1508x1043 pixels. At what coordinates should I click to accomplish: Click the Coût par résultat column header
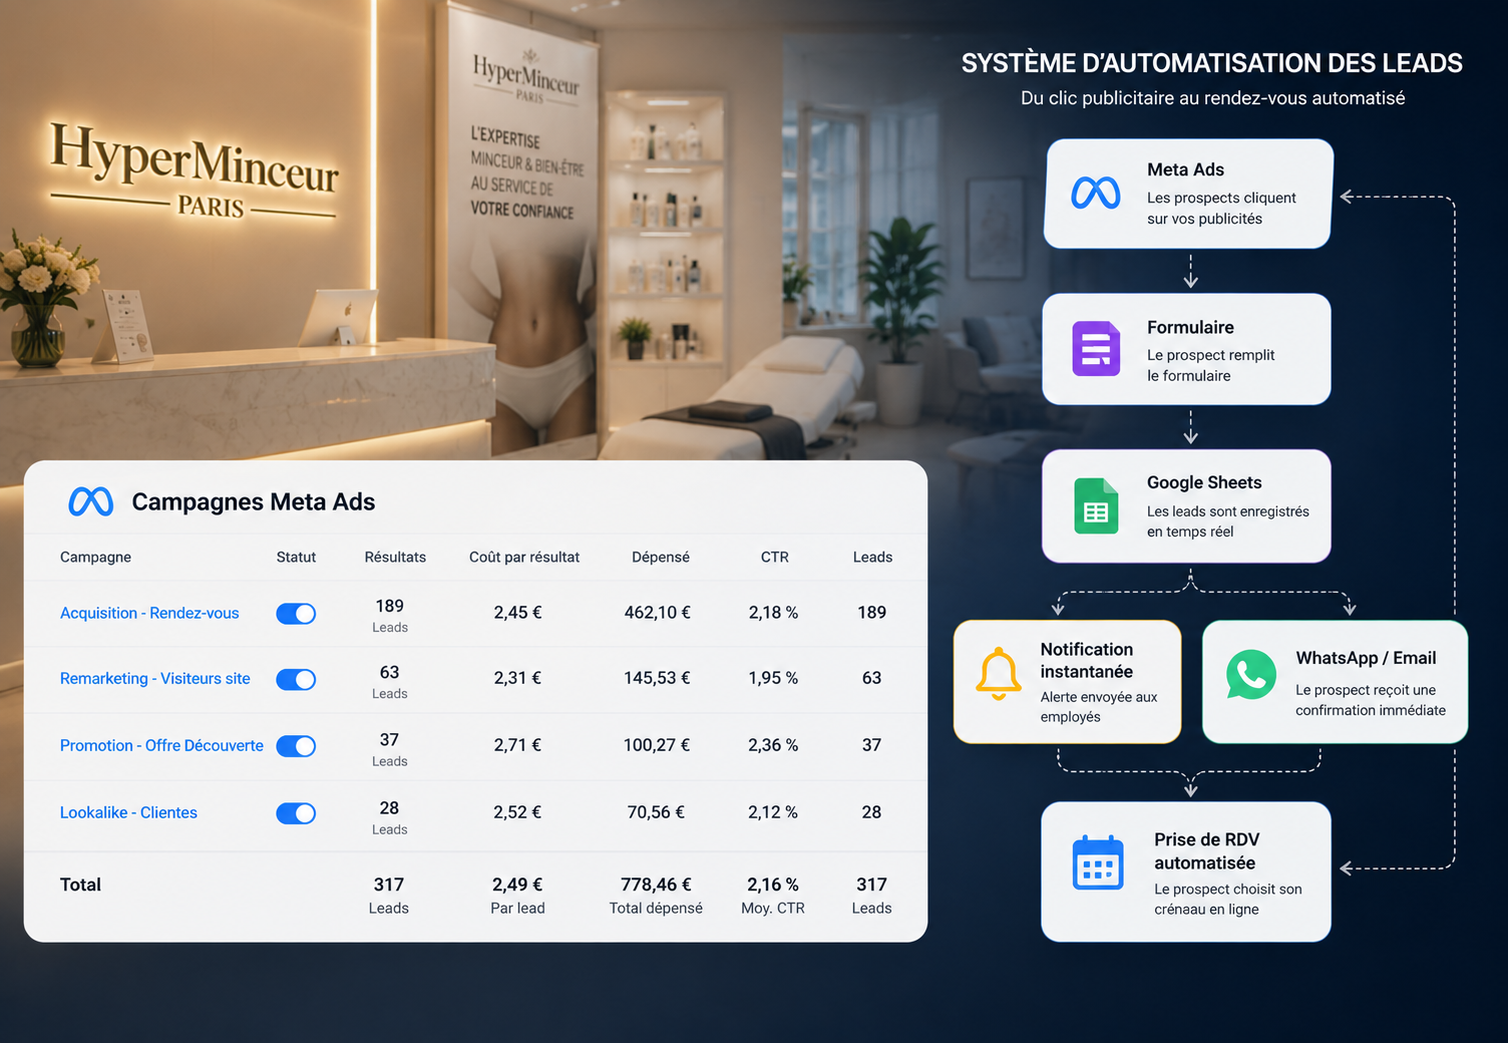click(x=524, y=557)
